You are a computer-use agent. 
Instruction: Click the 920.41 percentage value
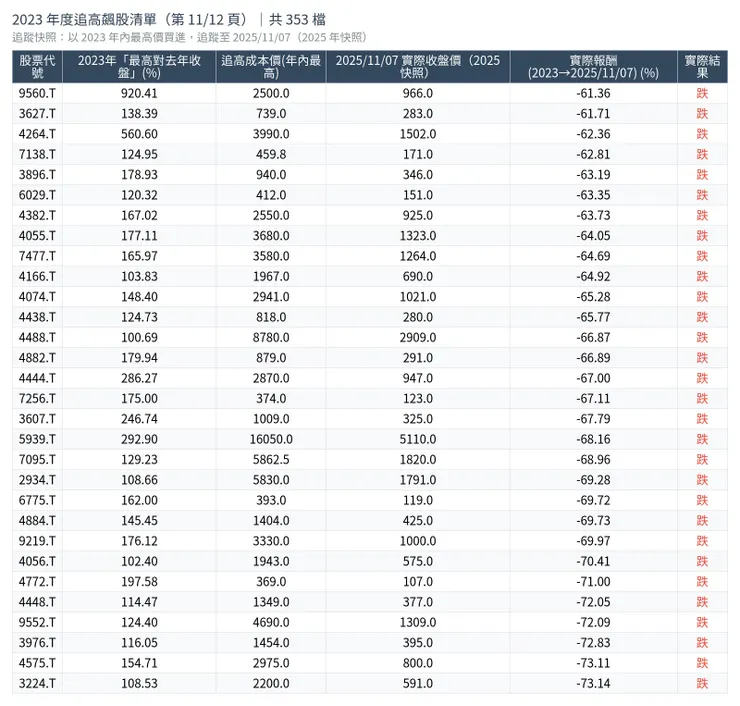tap(139, 93)
